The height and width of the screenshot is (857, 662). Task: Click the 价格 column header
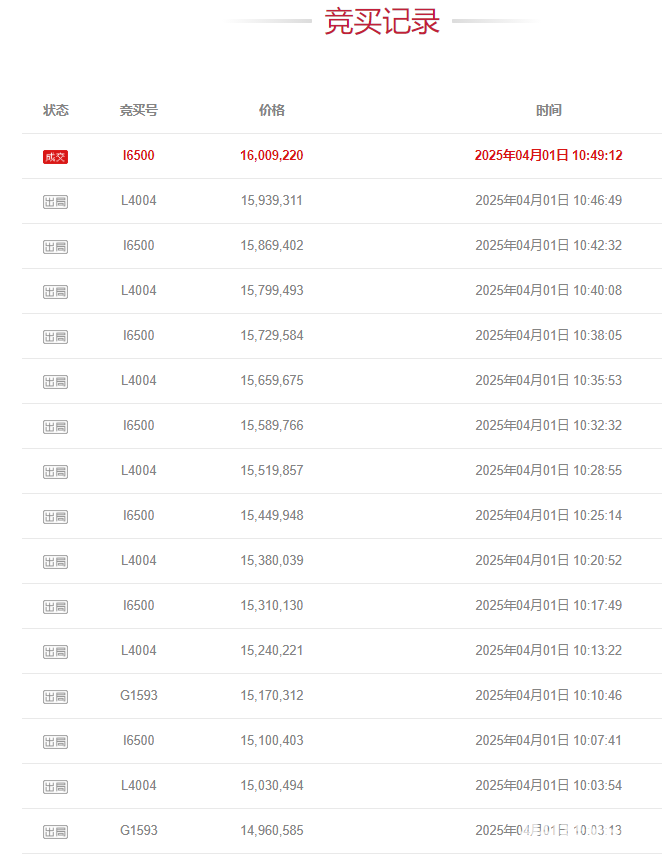[272, 110]
